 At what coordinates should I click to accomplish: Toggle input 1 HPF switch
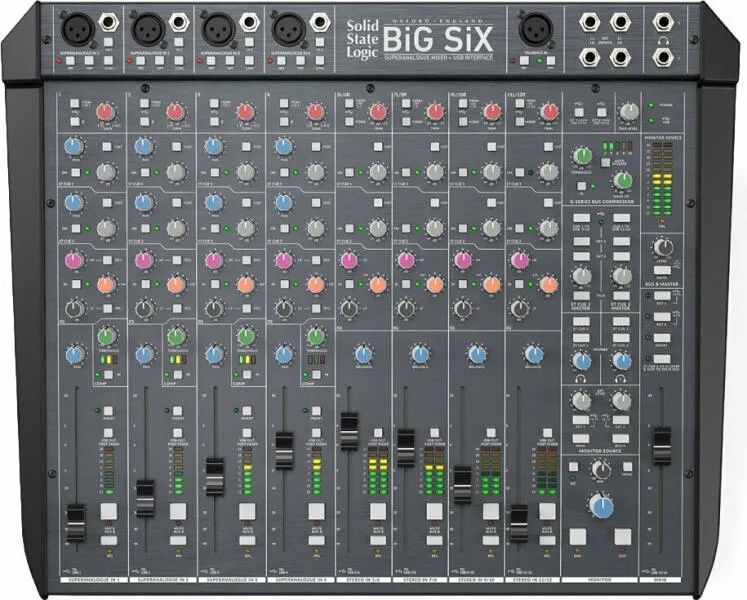[x=89, y=61]
